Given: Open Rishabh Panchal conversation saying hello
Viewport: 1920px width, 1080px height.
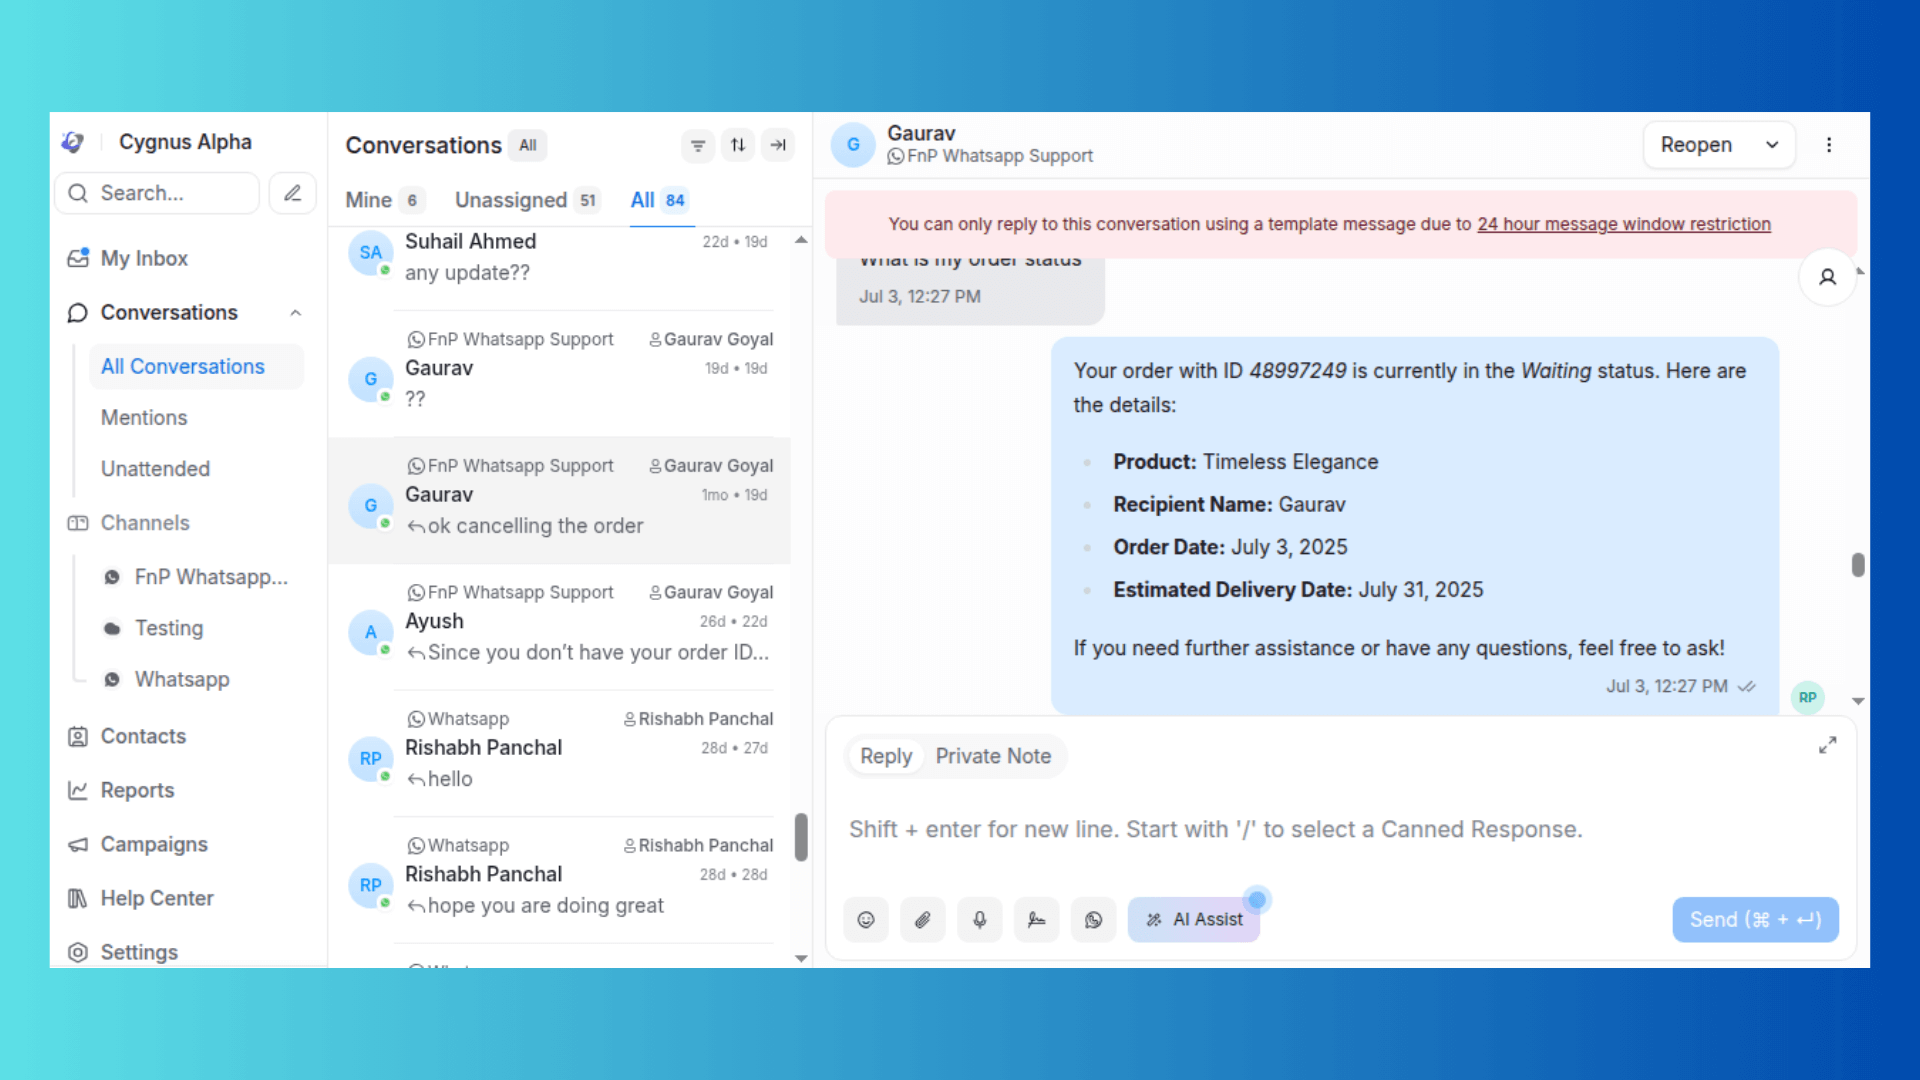Looking at the screenshot, I should point(560,752).
